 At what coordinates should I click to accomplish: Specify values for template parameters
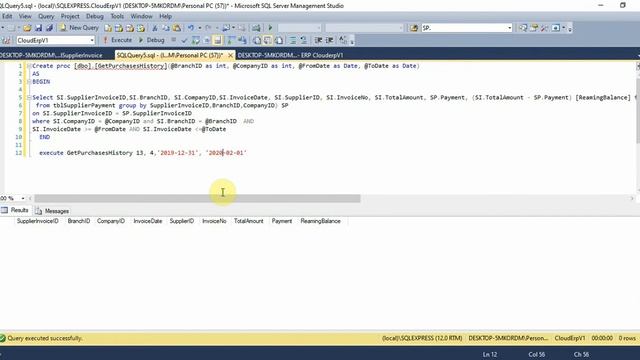(x=343, y=40)
